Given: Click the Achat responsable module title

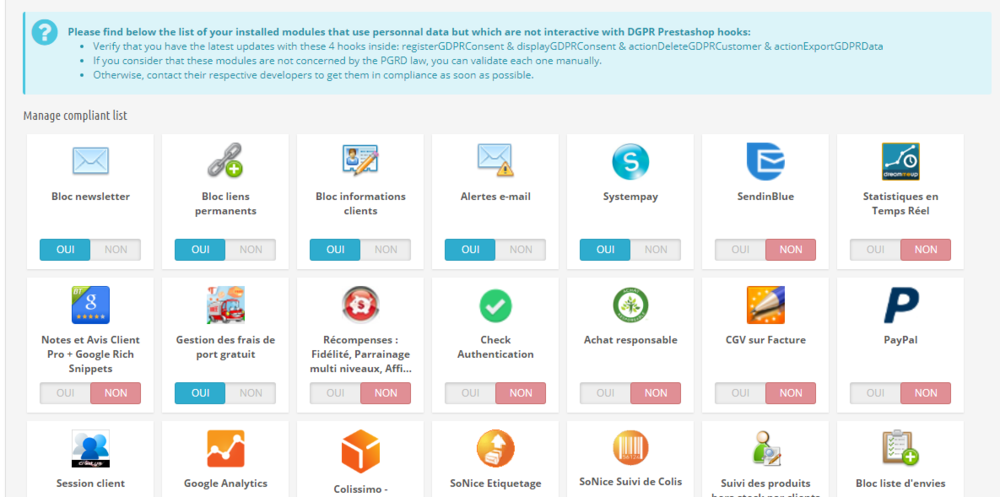Looking at the screenshot, I should click(631, 340).
